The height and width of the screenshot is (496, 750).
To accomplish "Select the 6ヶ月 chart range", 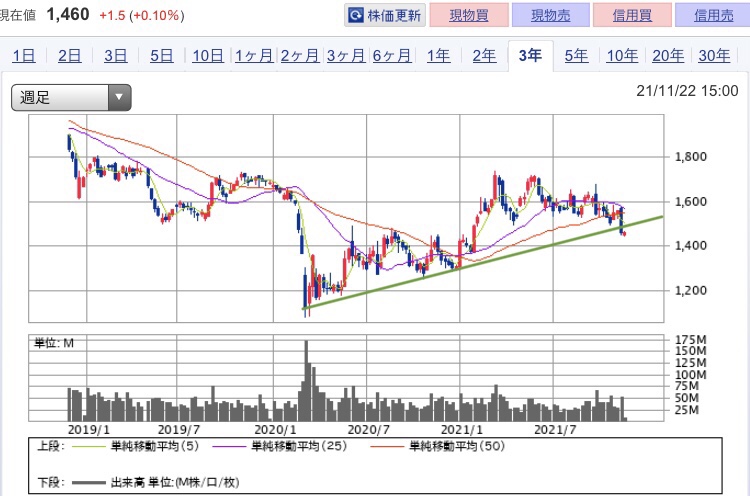I will coord(392,56).
